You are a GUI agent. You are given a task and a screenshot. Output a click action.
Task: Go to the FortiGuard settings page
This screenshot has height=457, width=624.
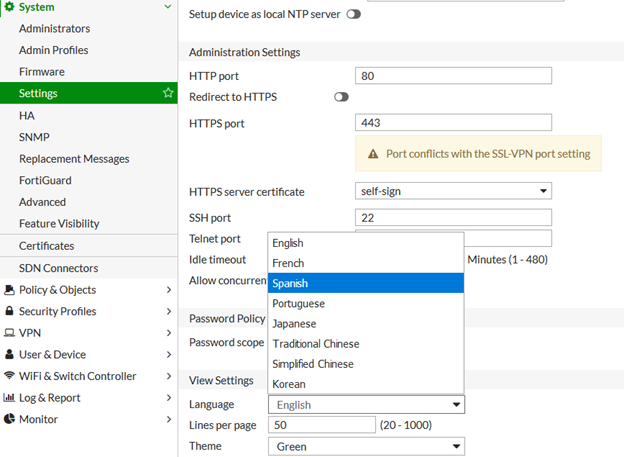tap(45, 181)
